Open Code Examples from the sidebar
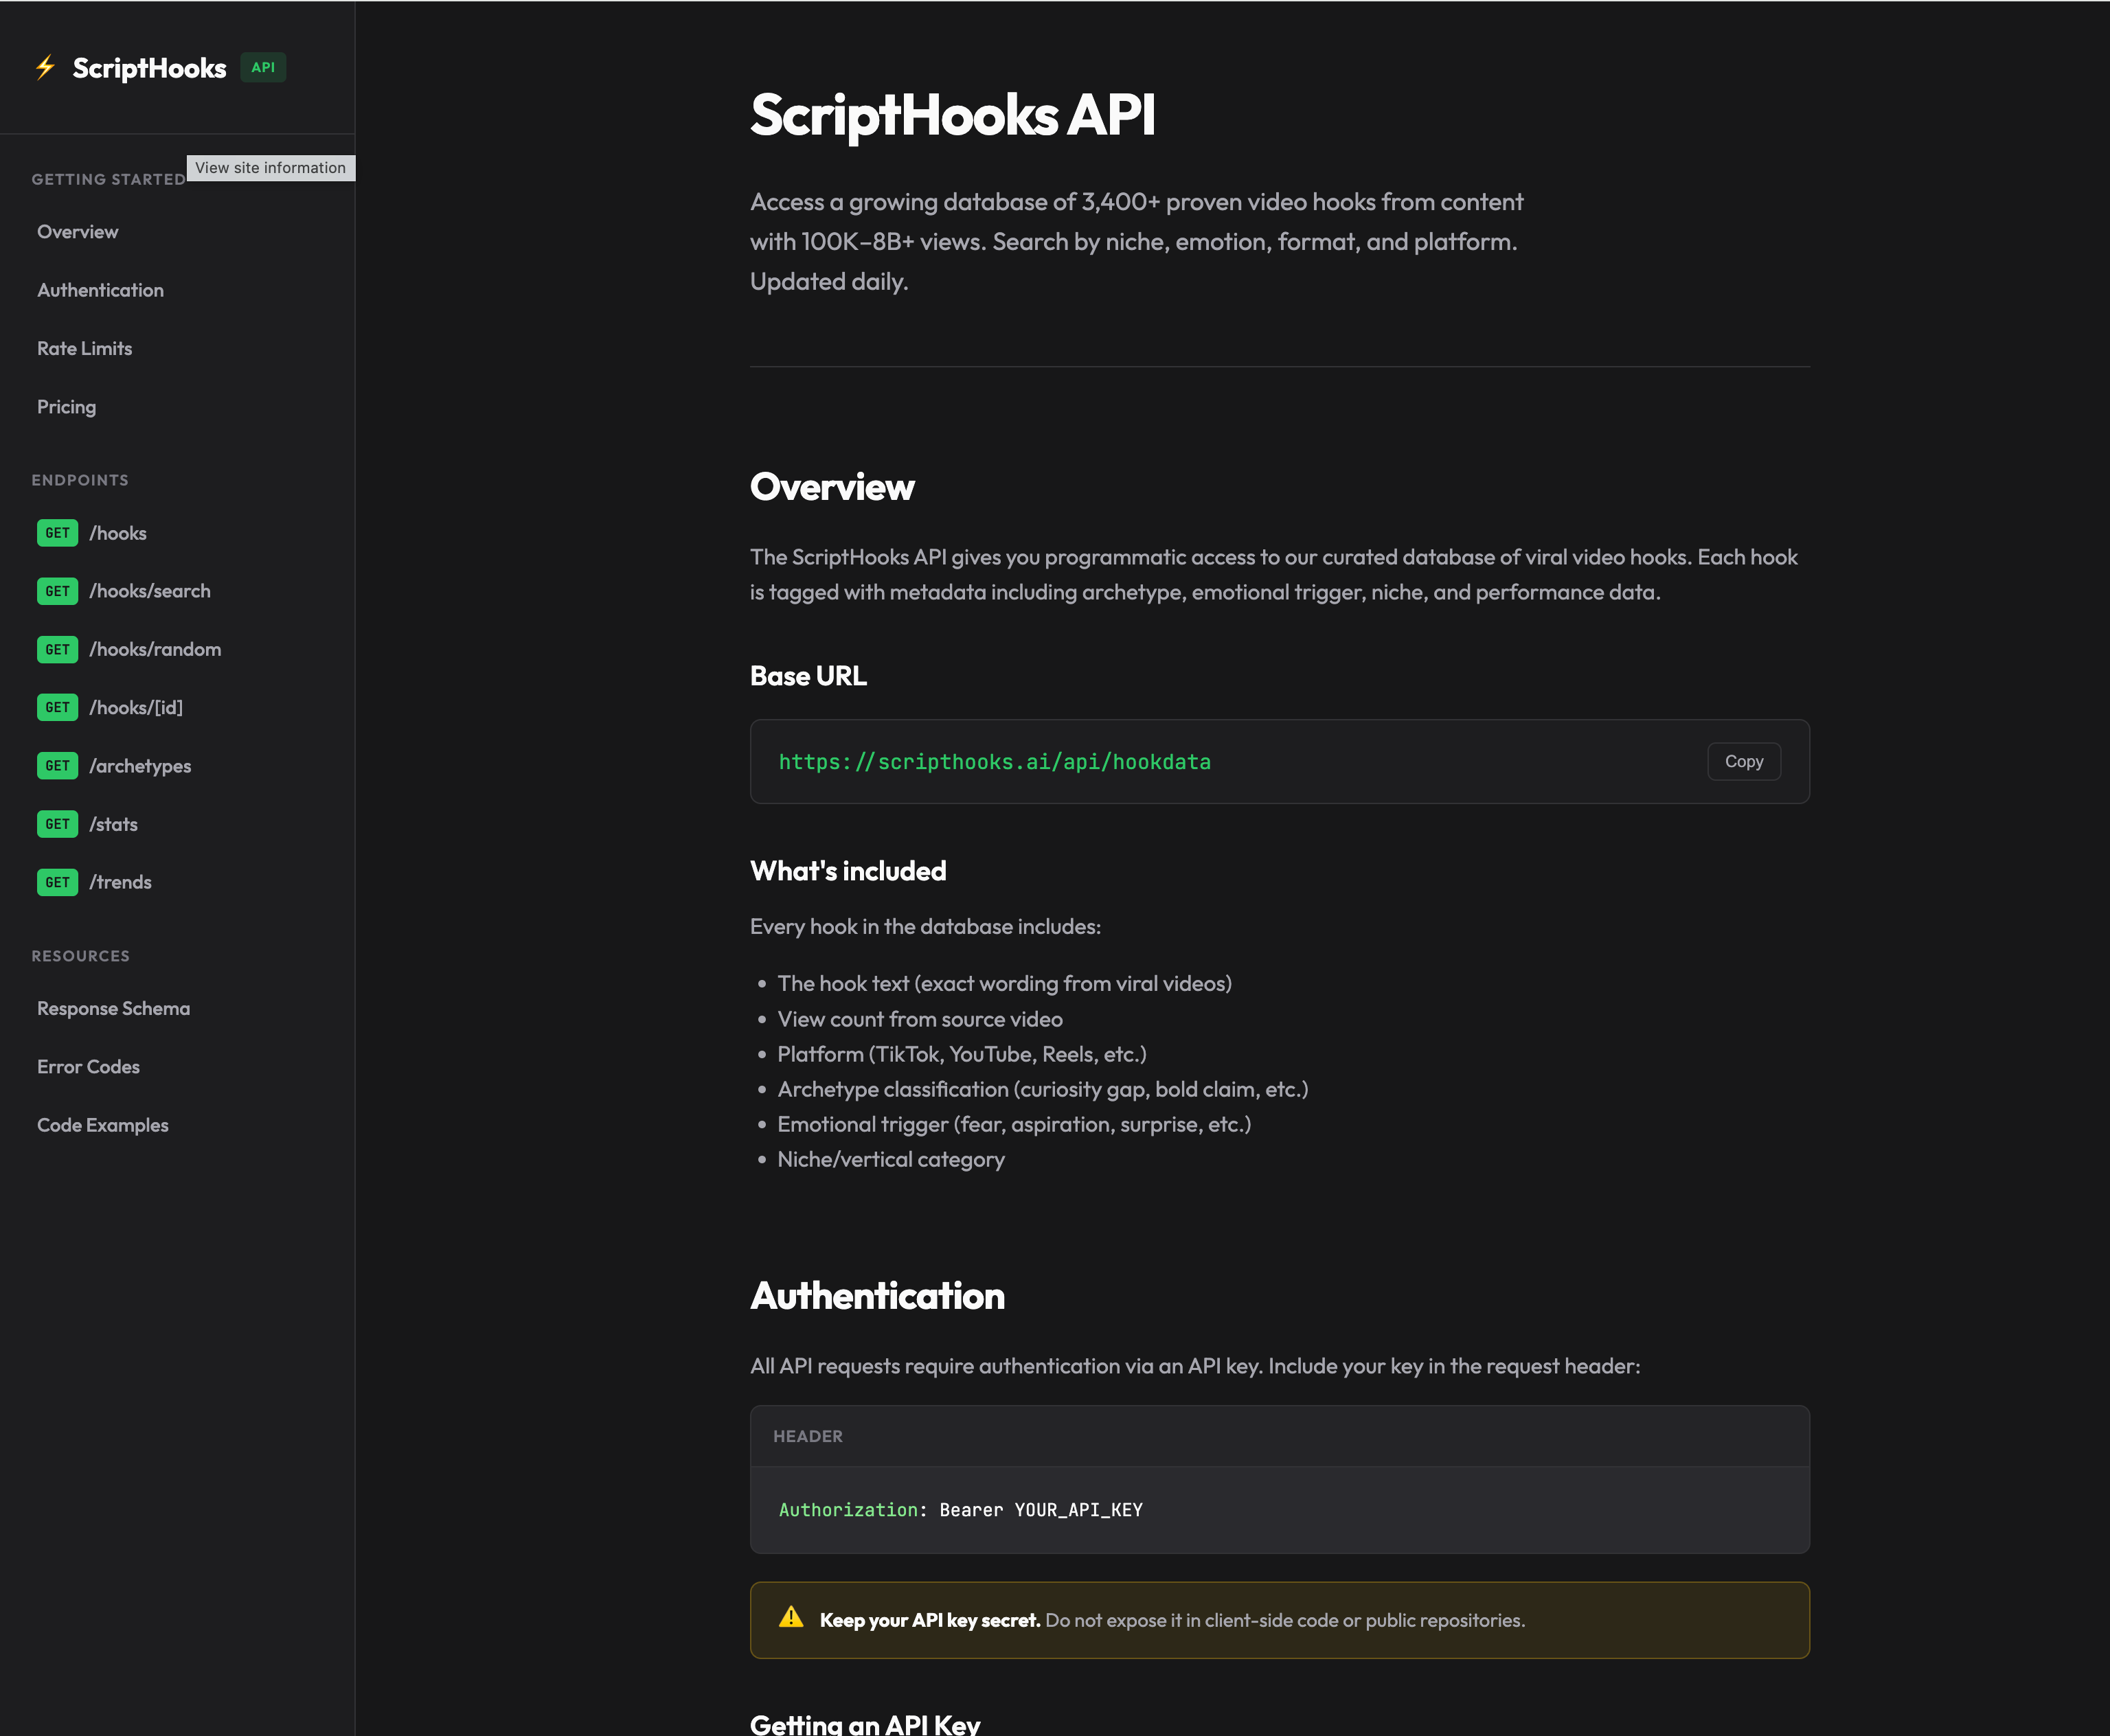This screenshot has height=1736, width=2110. [102, 1125]
